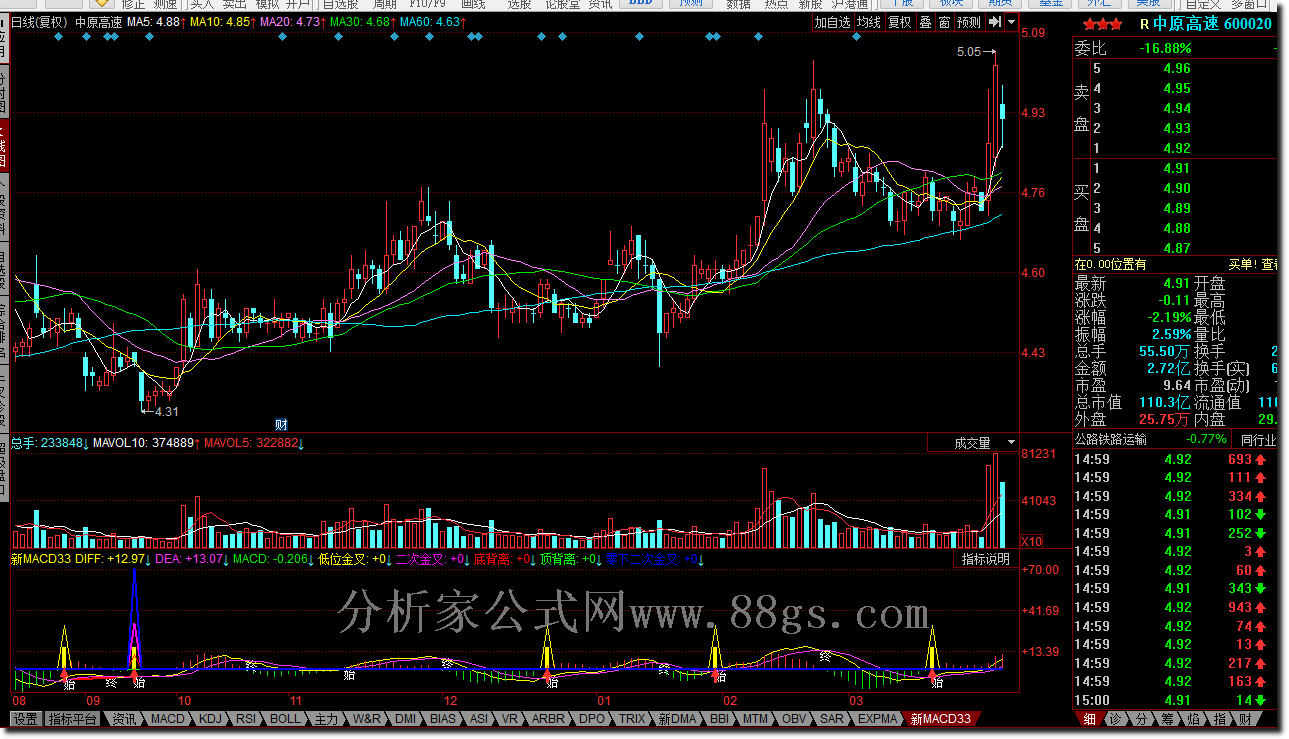Select the OBV indicator tab
1289x739 pixels.
794,719
